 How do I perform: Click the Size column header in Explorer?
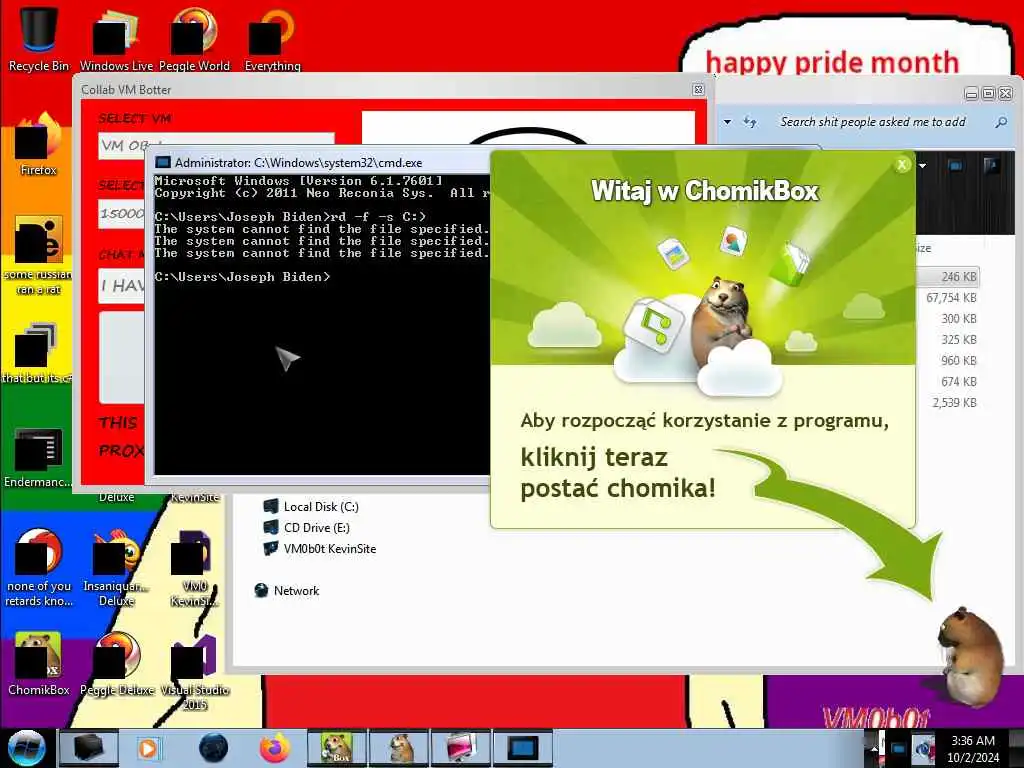[x=924, y=248]
